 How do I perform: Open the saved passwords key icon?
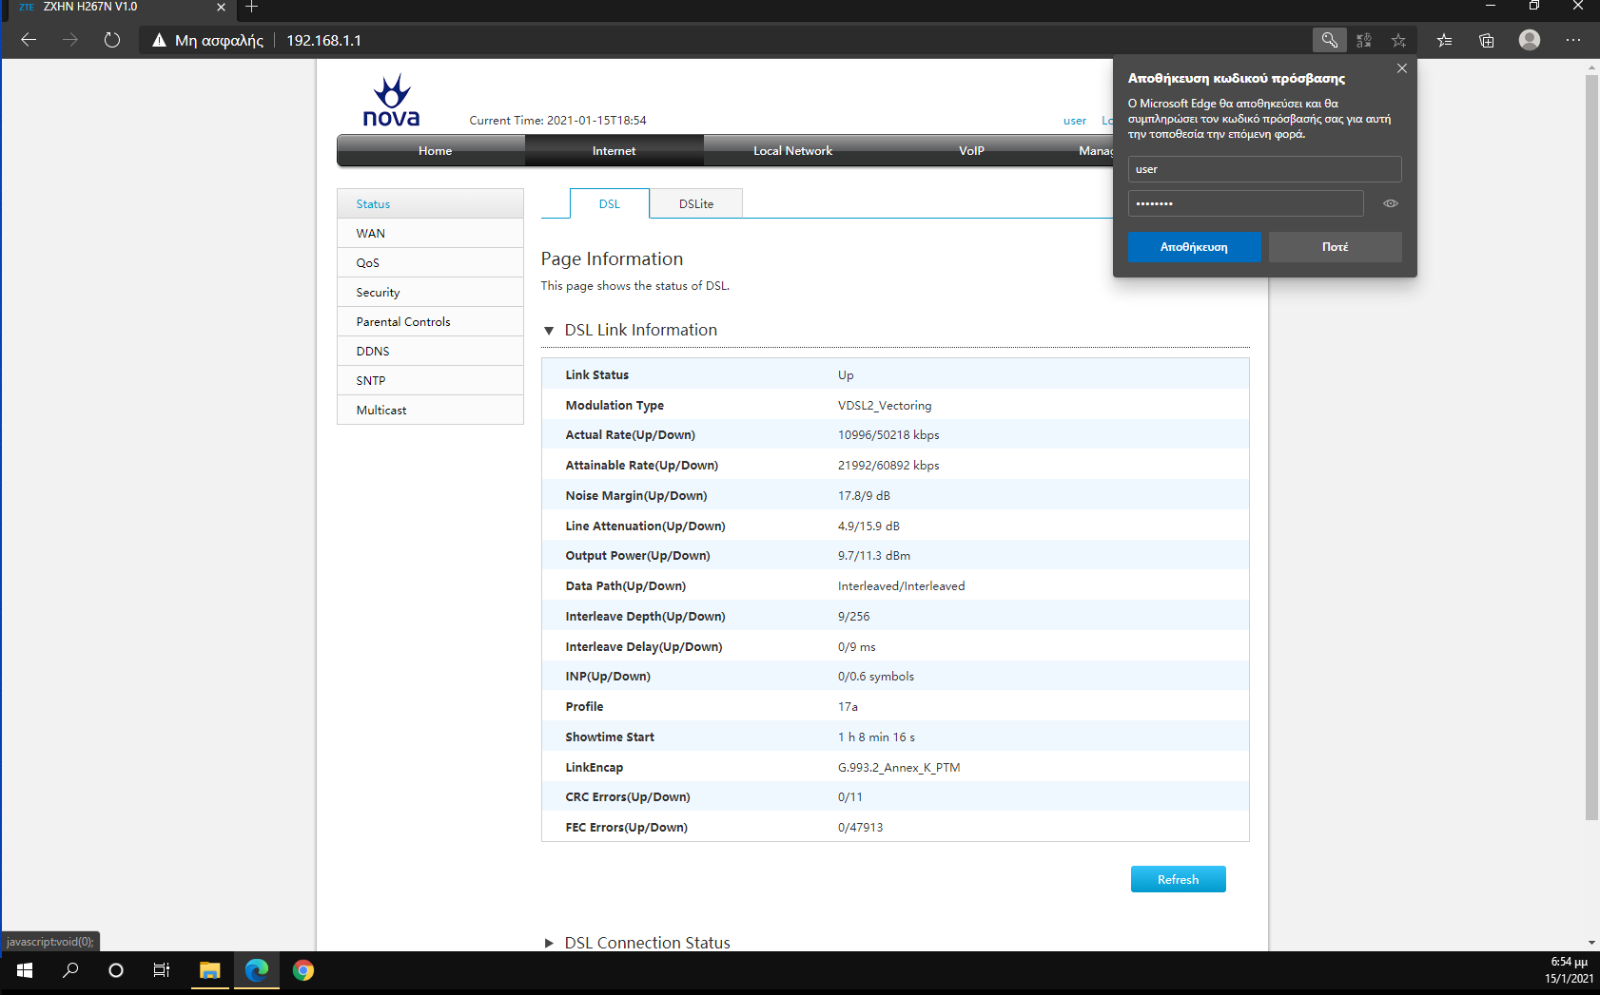(x=1329, y=40)
